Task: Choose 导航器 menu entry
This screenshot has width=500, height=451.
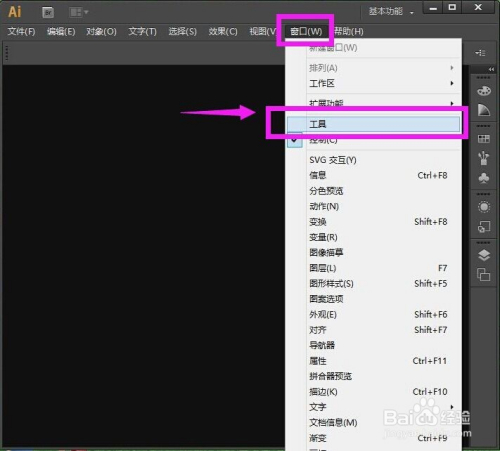Action: pyautogui.click(x=373, y=345)
